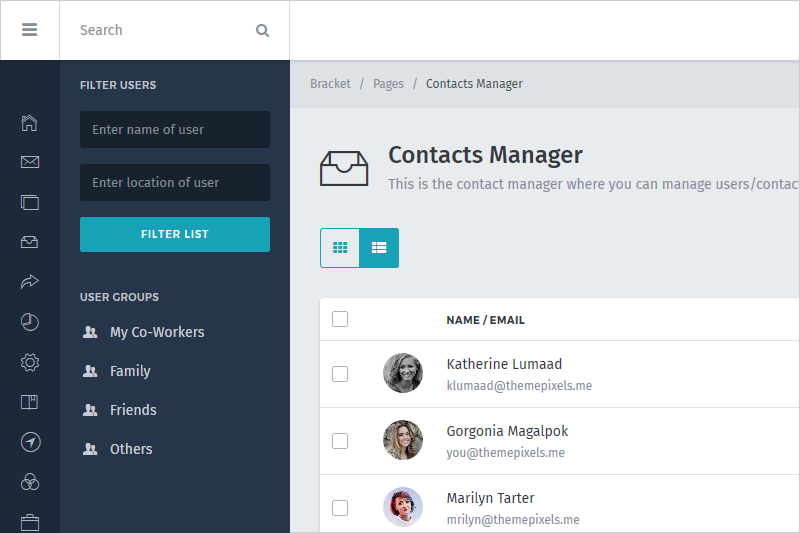The image size is (800, 533).
Task: Go to Pages breadcrumb link
Action: pyautogui.click(x=388, y=84)
